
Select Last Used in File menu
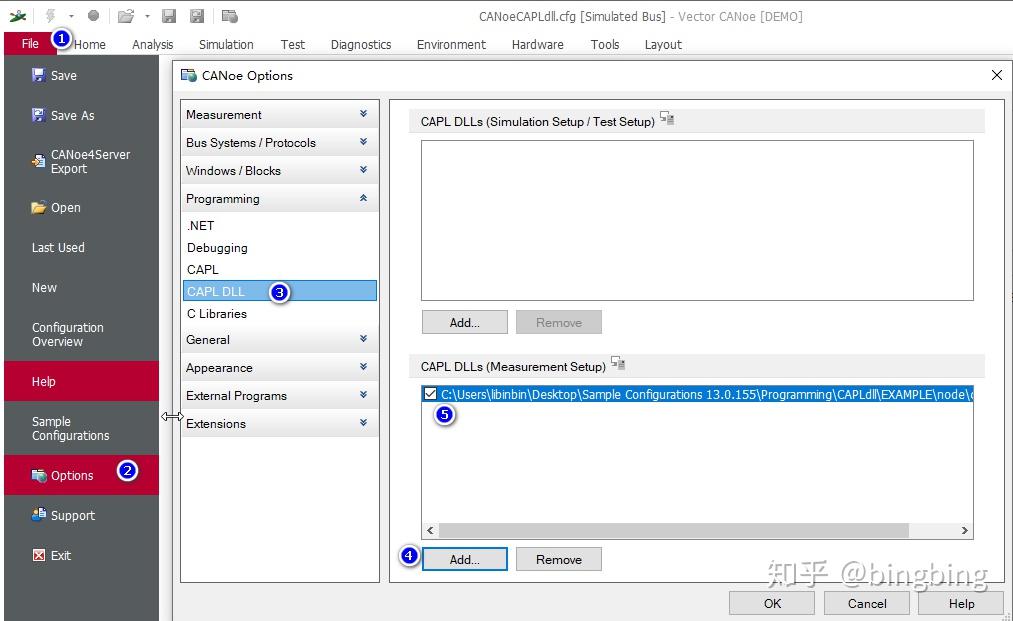[58, 247]
